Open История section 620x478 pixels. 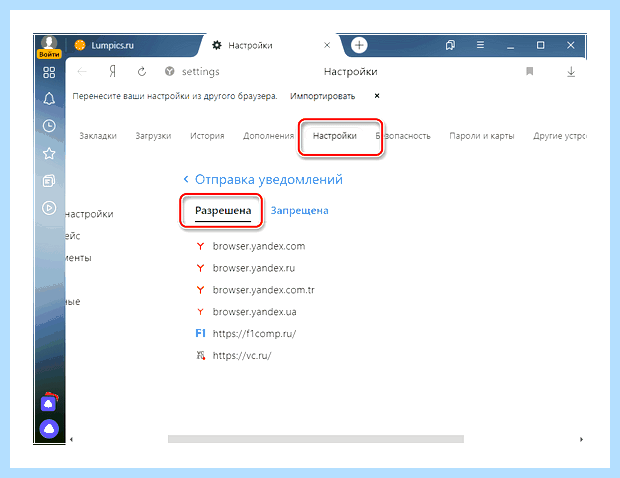[207, 136]
